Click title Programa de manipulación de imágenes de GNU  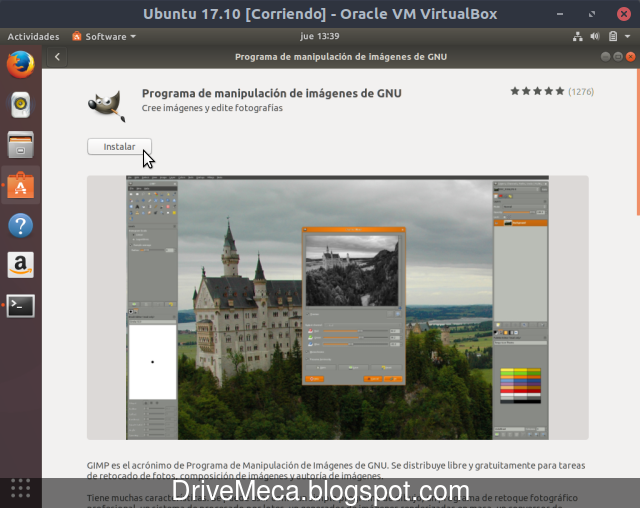[x=271, y=93]
